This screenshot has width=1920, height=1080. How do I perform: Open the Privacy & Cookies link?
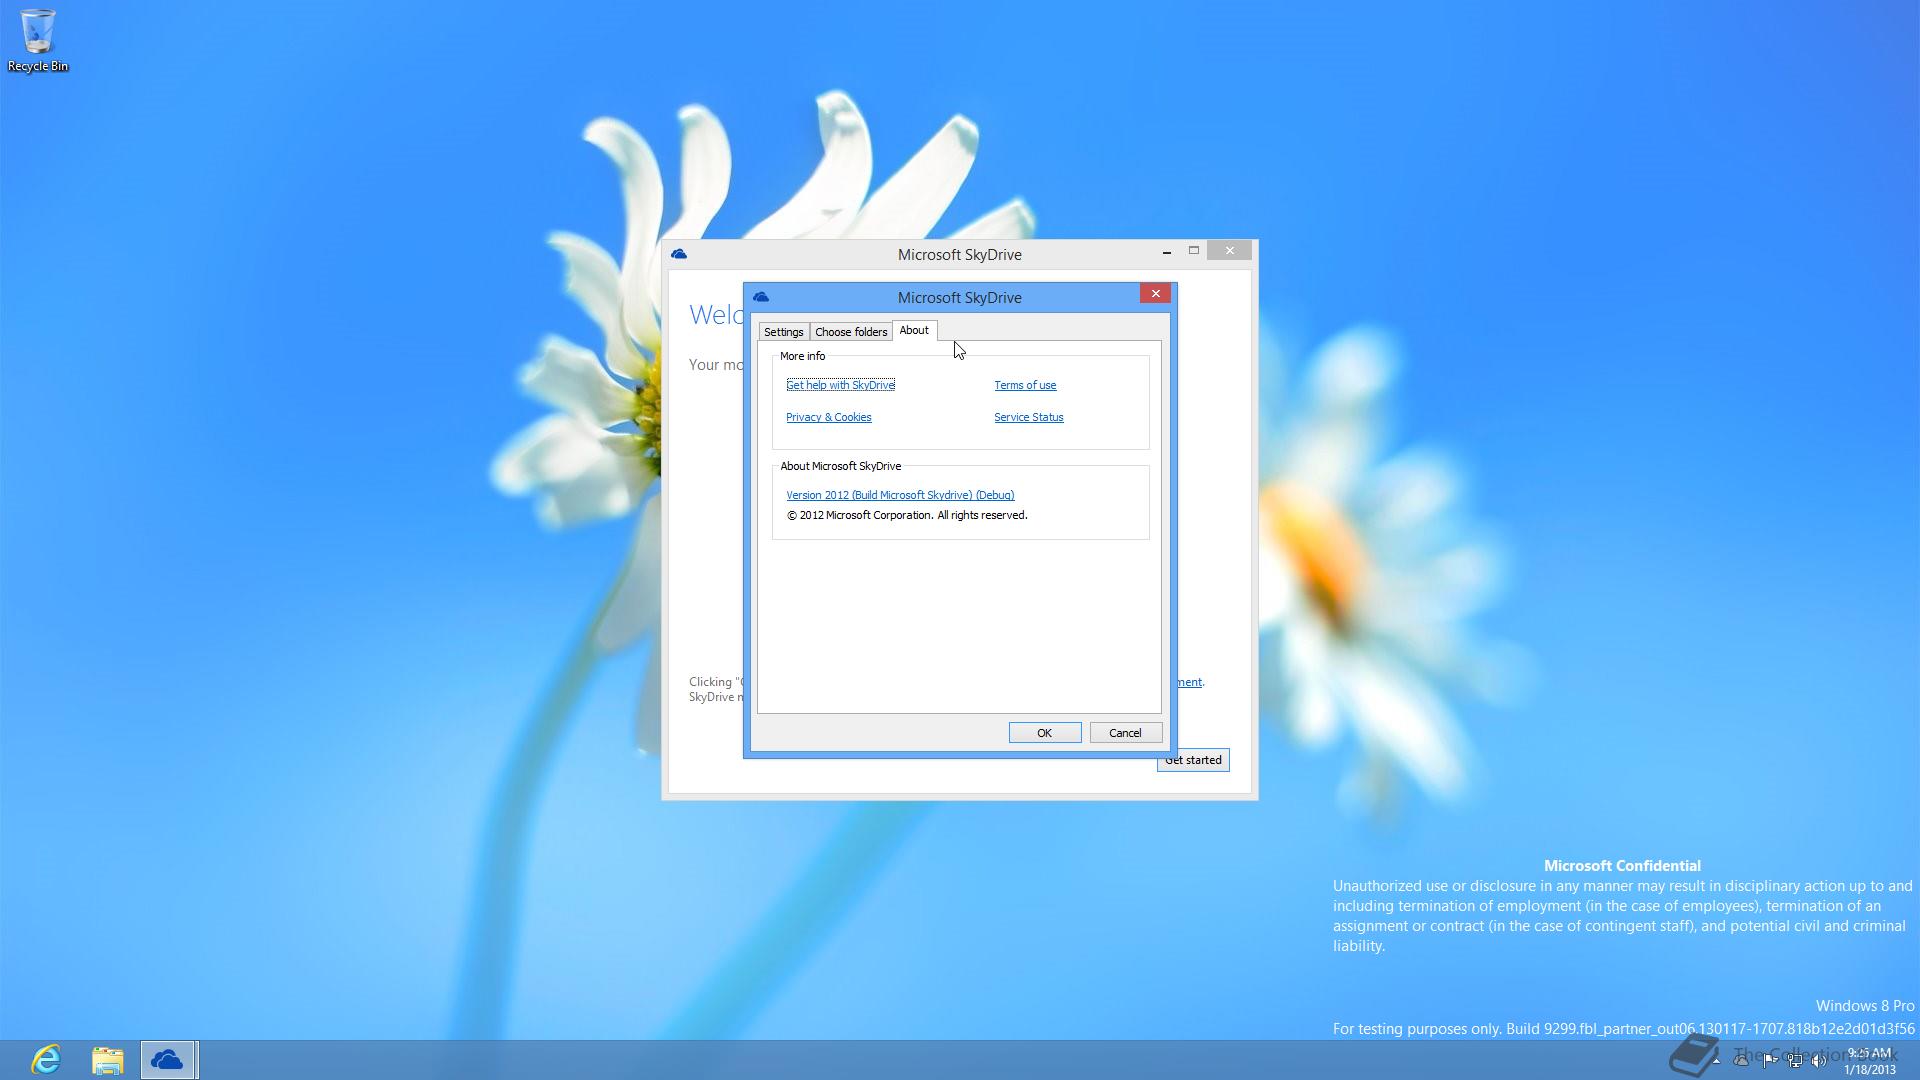828,417
